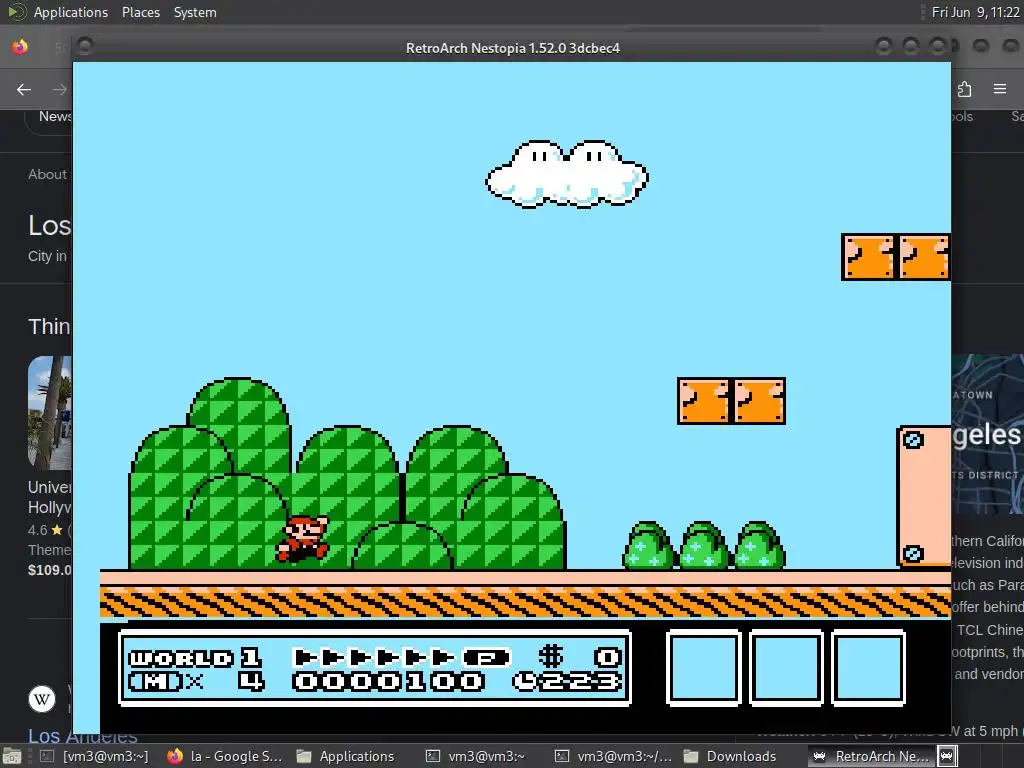Click the WORLD 1 label in the game HUD
This screenshot has height=768, width=1024.
click(195, 657)
